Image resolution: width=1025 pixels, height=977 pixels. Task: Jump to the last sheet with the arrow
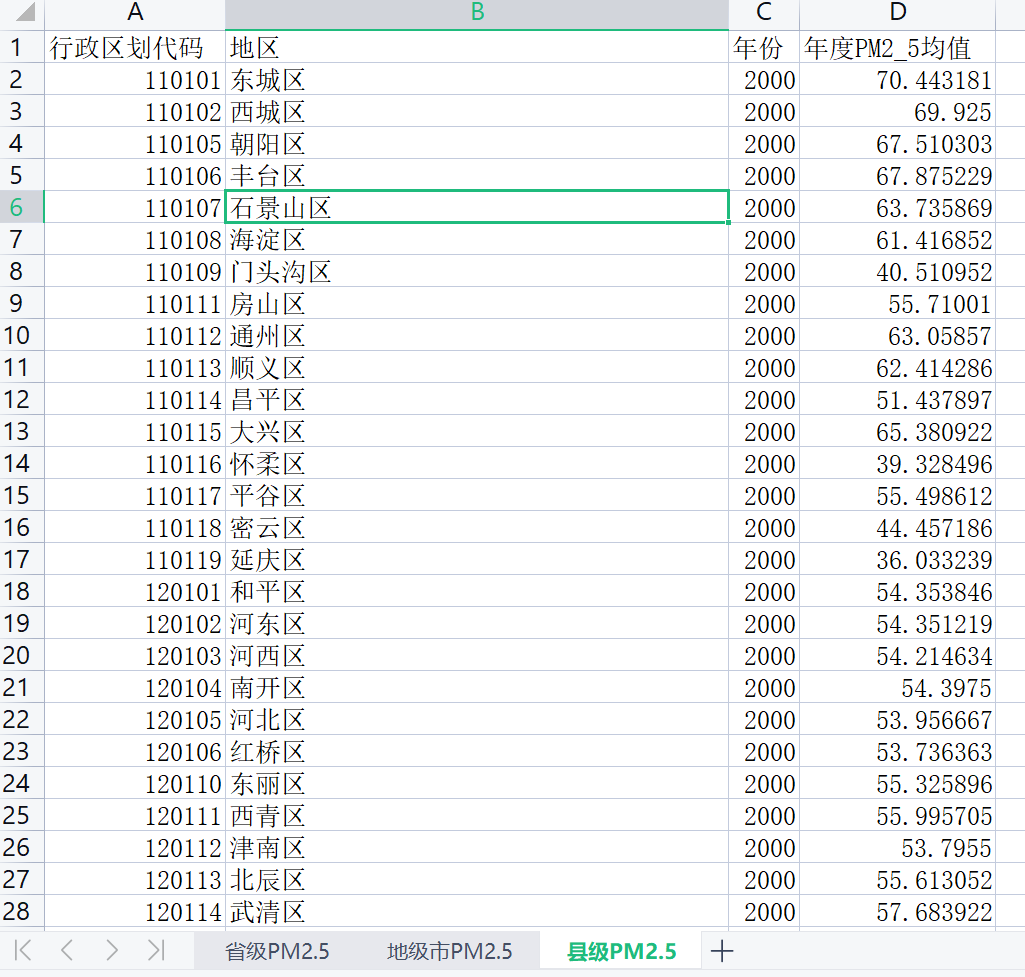156,950
